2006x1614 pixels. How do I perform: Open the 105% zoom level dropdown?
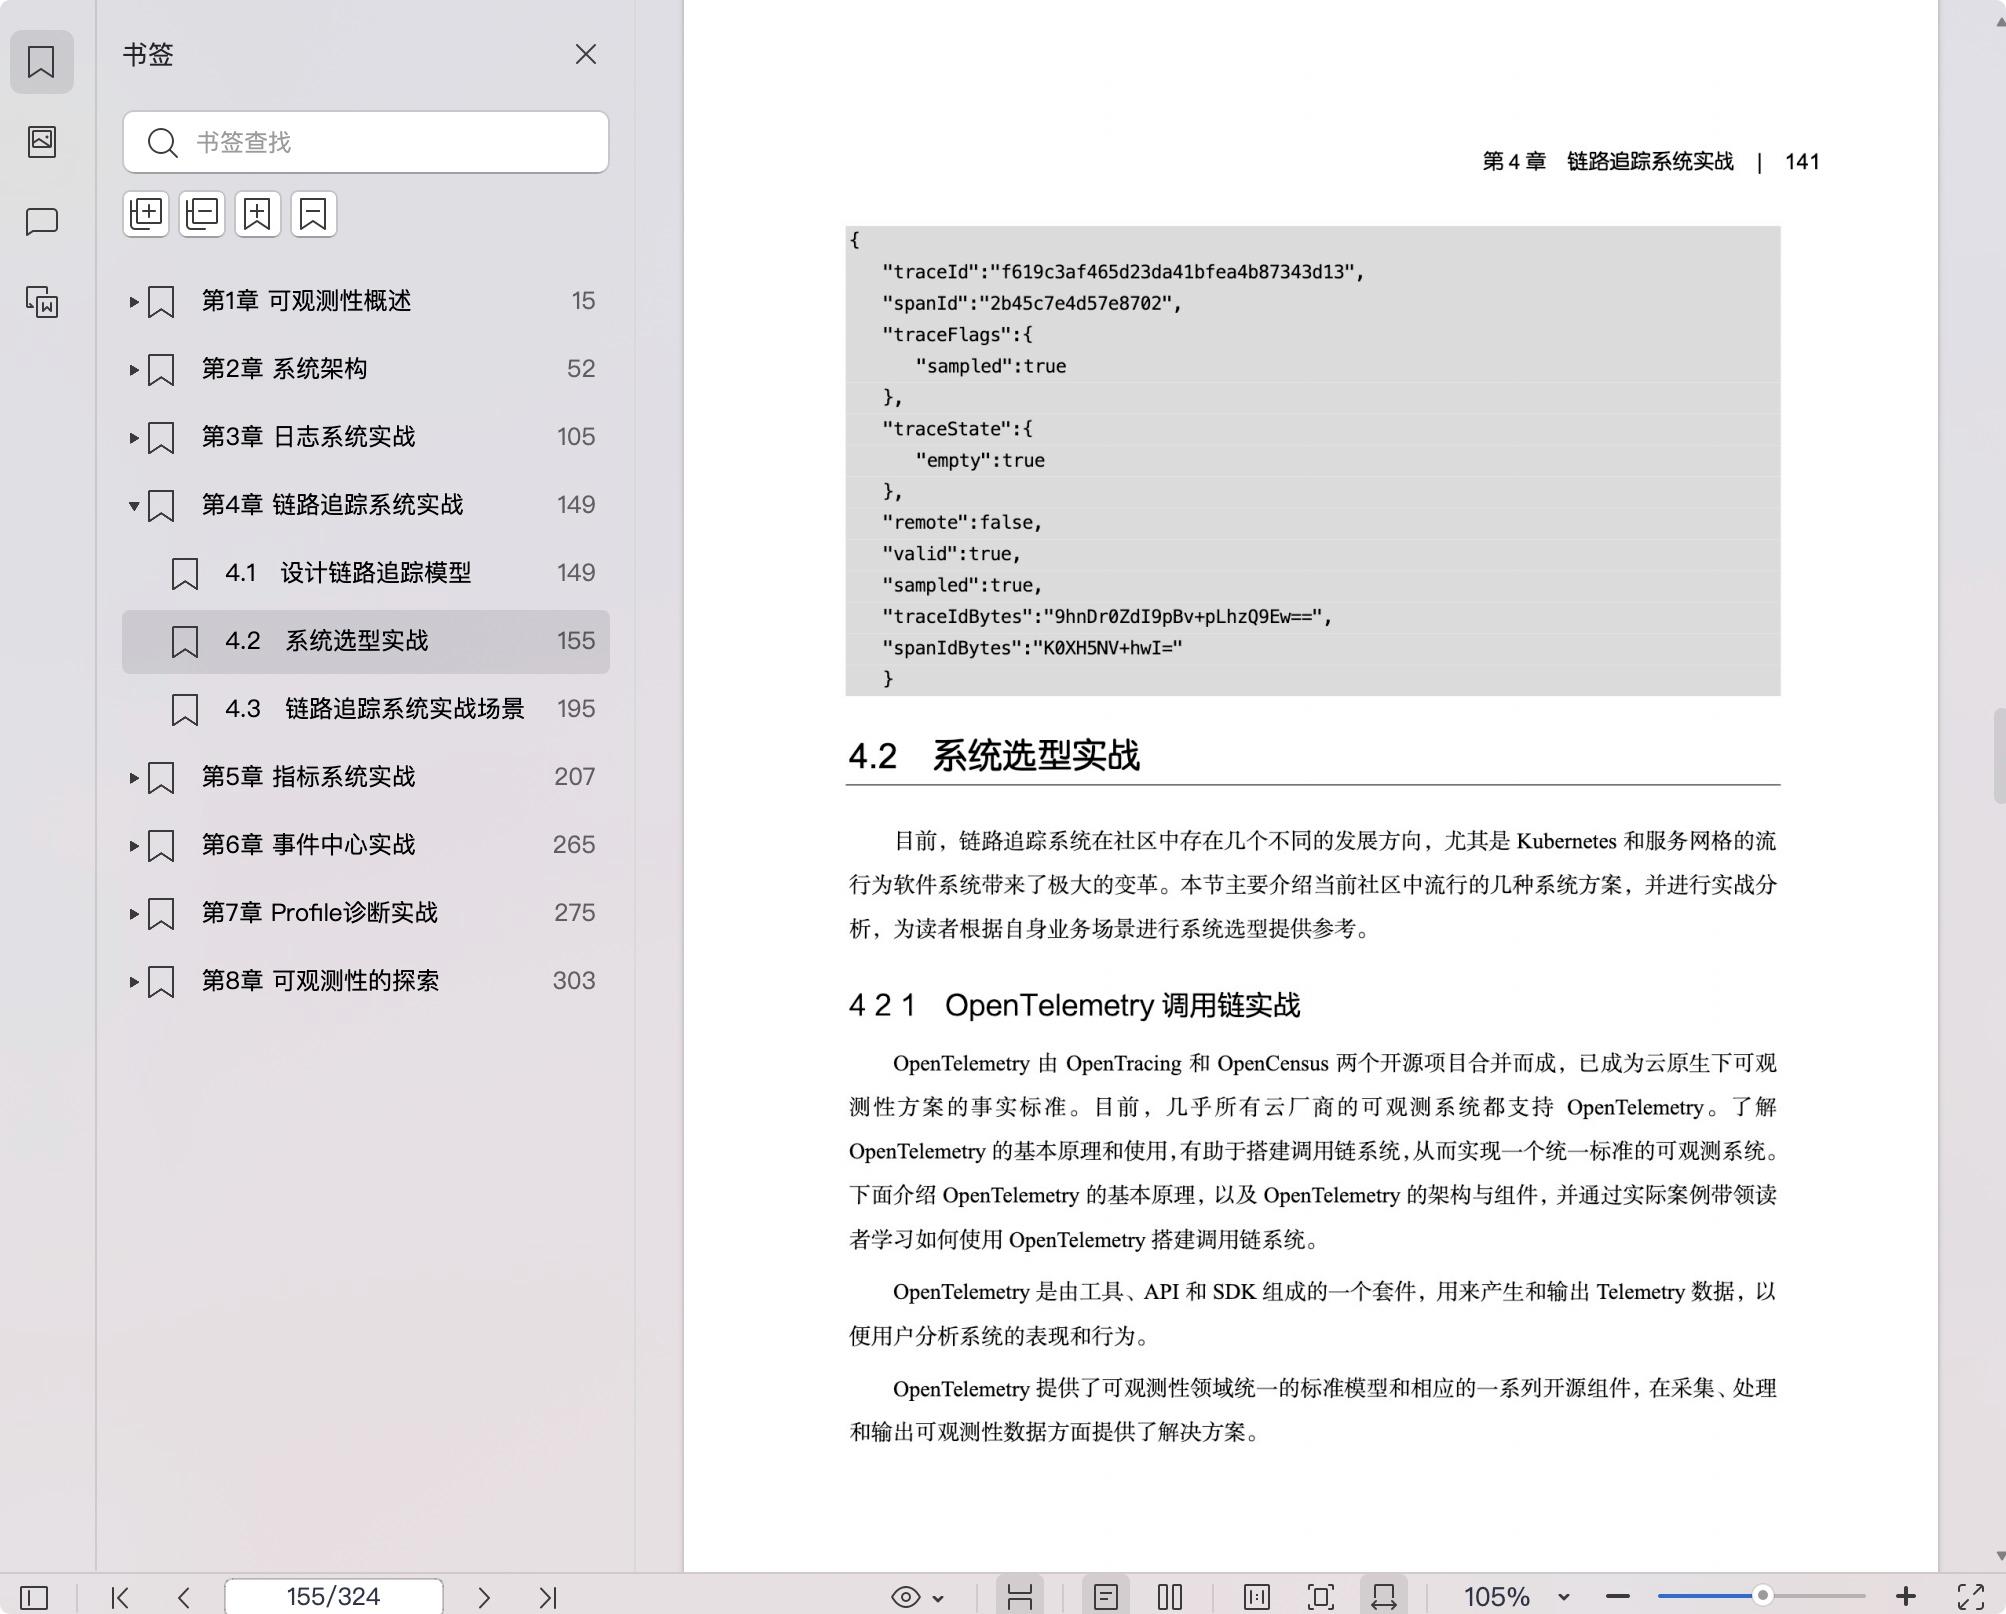(x=1564, y=1598)
